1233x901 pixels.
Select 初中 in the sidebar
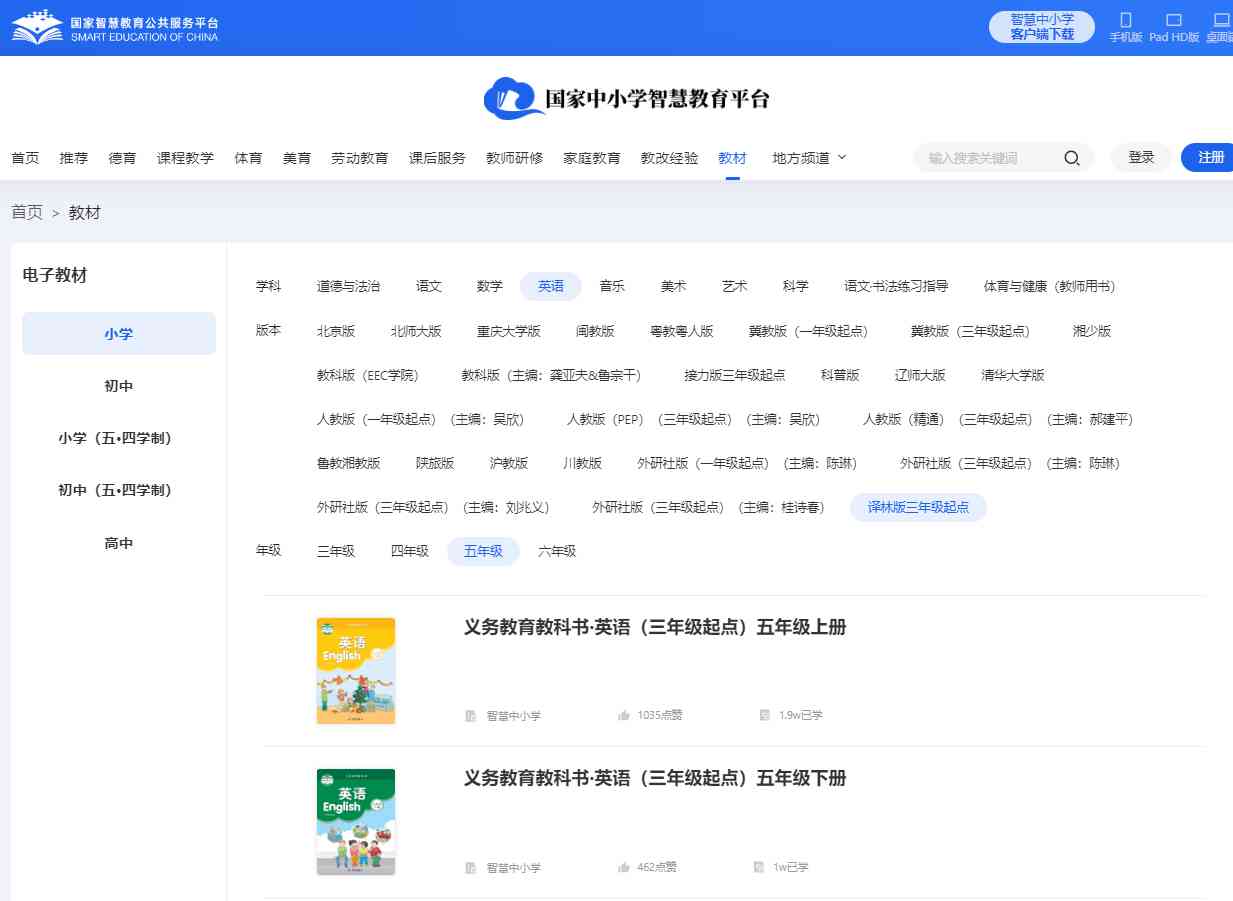pos(119,386)
